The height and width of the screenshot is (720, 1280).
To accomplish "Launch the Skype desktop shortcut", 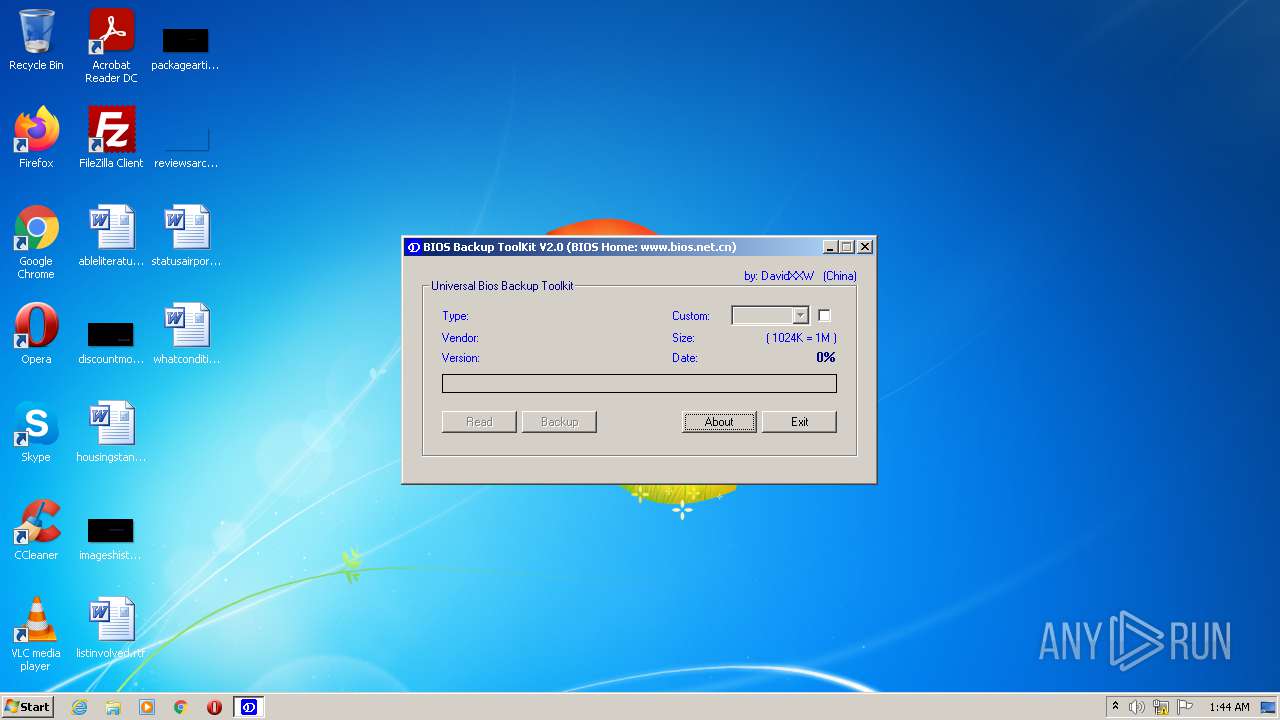I will click(36, 432).
